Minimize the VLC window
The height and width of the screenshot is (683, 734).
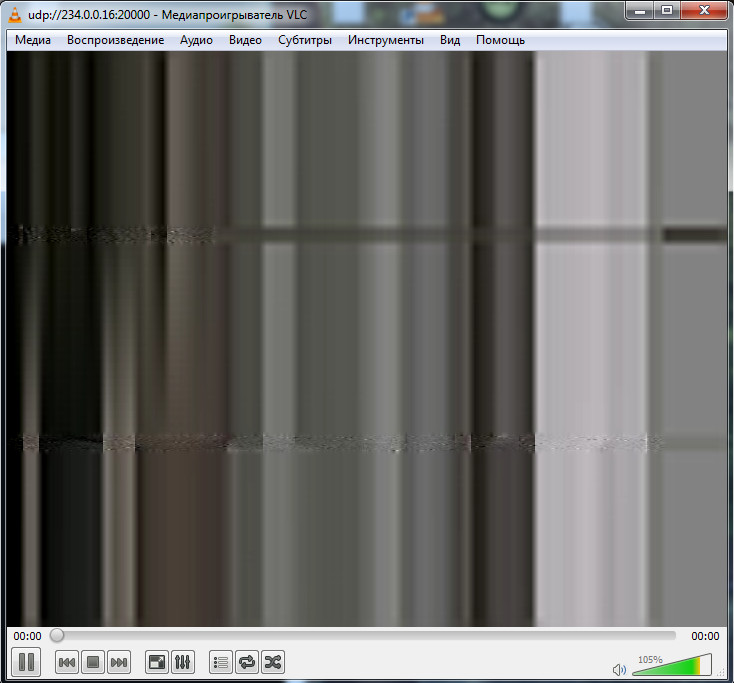click(x=640, y=11)
